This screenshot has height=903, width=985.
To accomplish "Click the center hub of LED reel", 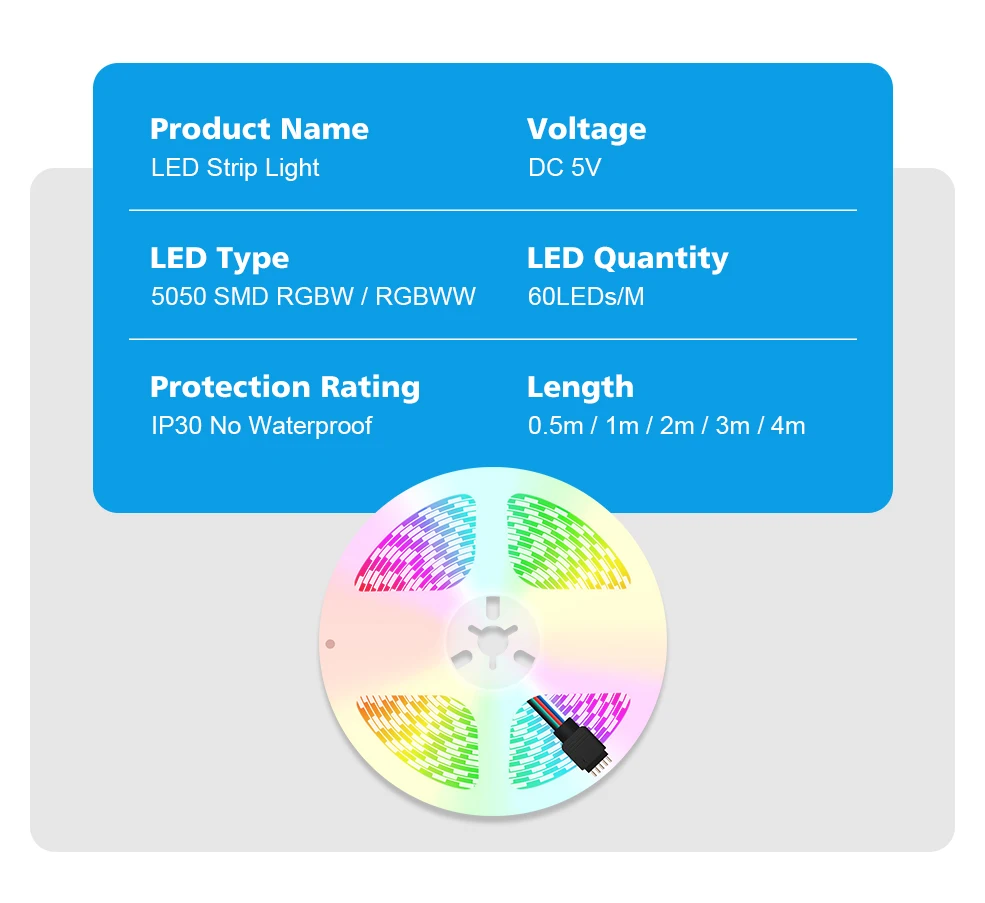I will point(492,641).
